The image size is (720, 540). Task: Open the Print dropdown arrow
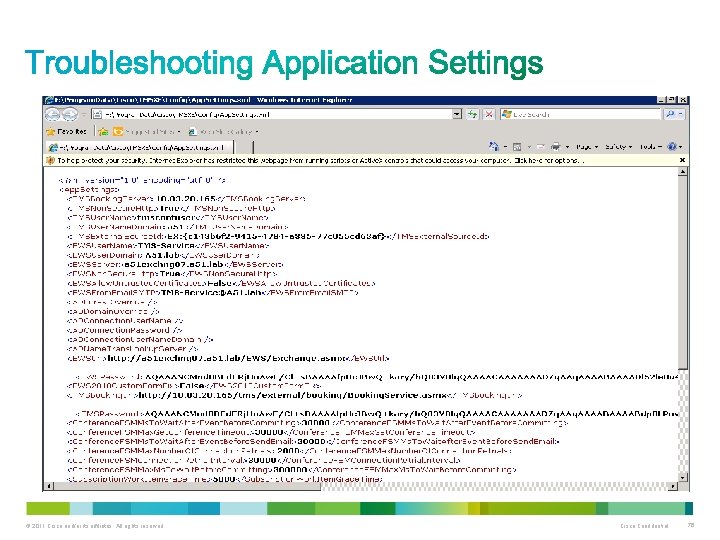tap(568, 147)
